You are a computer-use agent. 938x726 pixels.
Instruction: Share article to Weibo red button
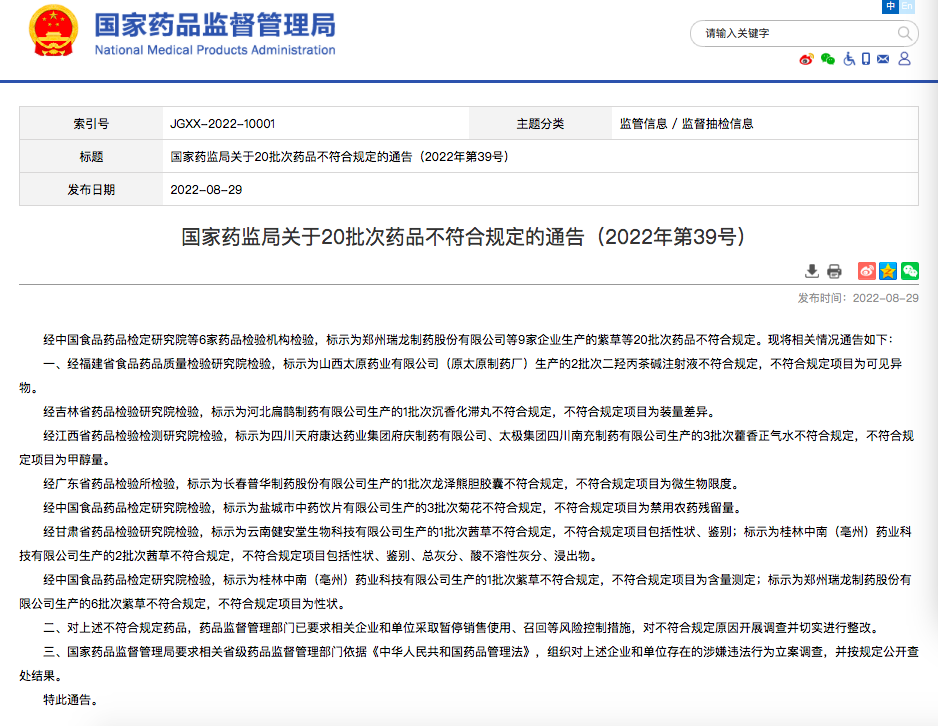866,271
